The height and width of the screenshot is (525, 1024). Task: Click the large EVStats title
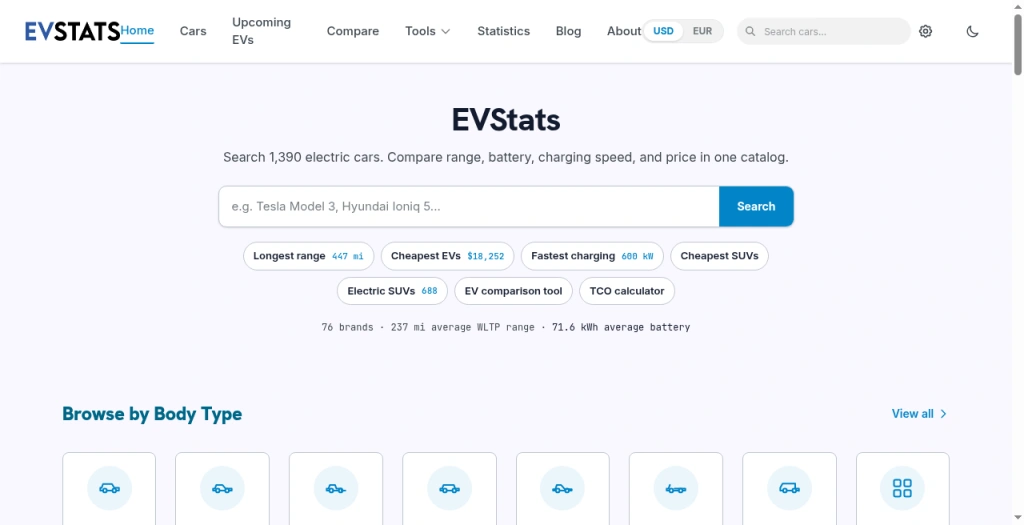[x=505, y=120]
